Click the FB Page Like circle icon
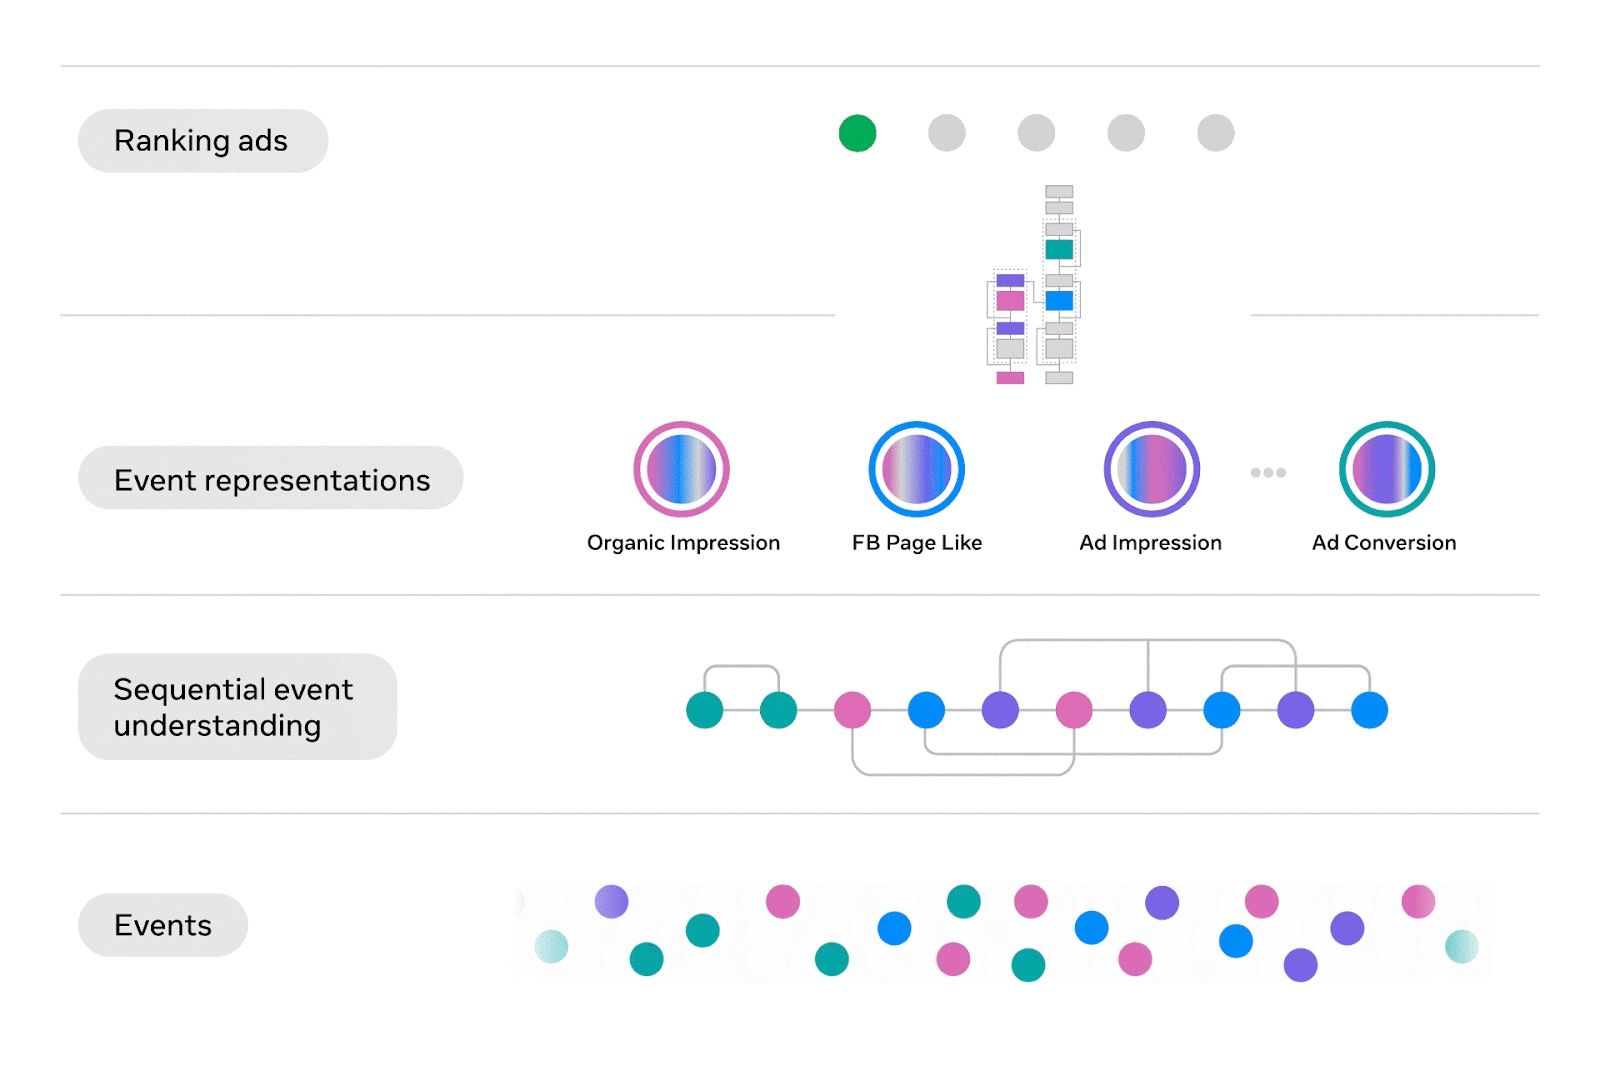The height and width of the screenshot is (1066, 1600). point(916,469)
